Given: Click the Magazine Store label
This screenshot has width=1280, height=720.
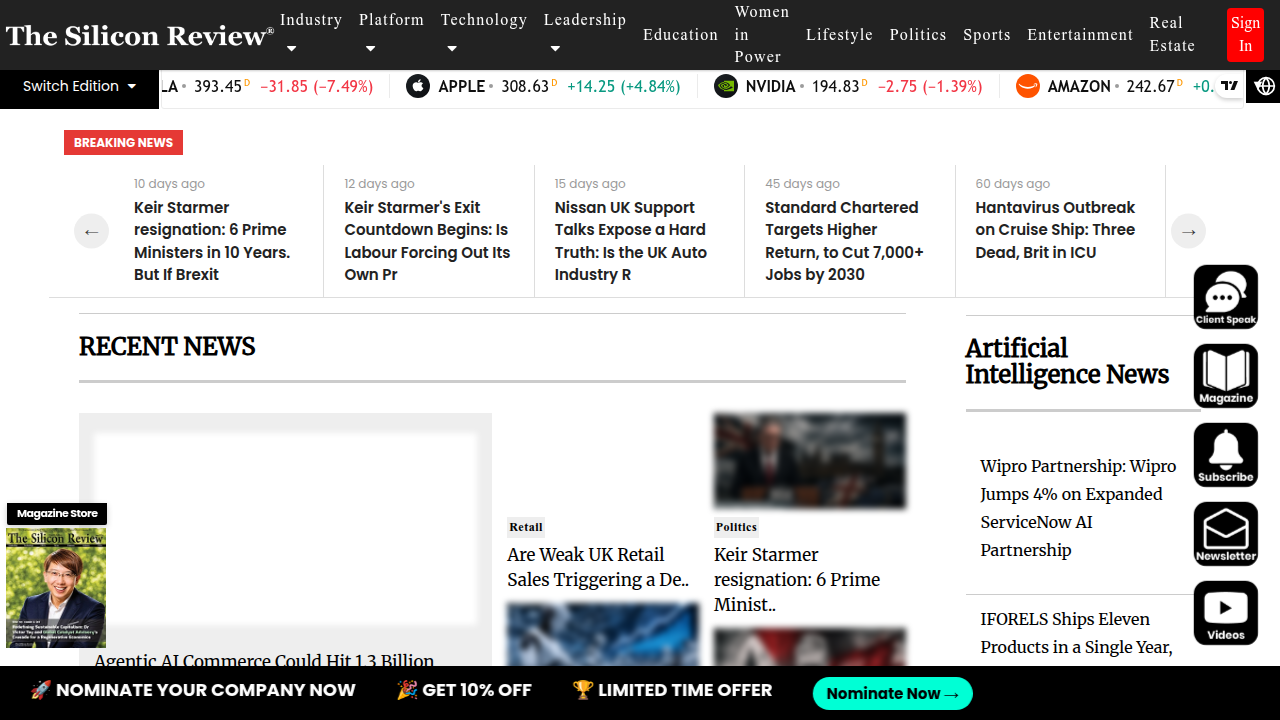Looking at the screenshot, I should 57,513.
